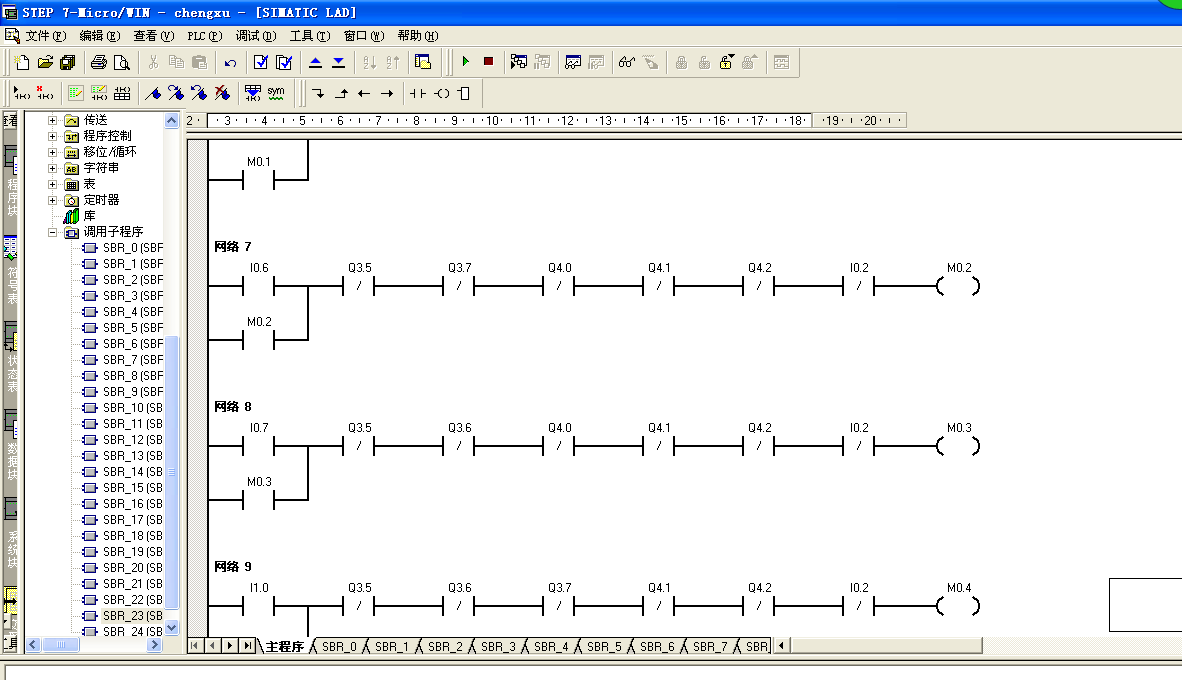Draw a line up in ladder
Screen dimensions: 1182x680
click(341, 93)
